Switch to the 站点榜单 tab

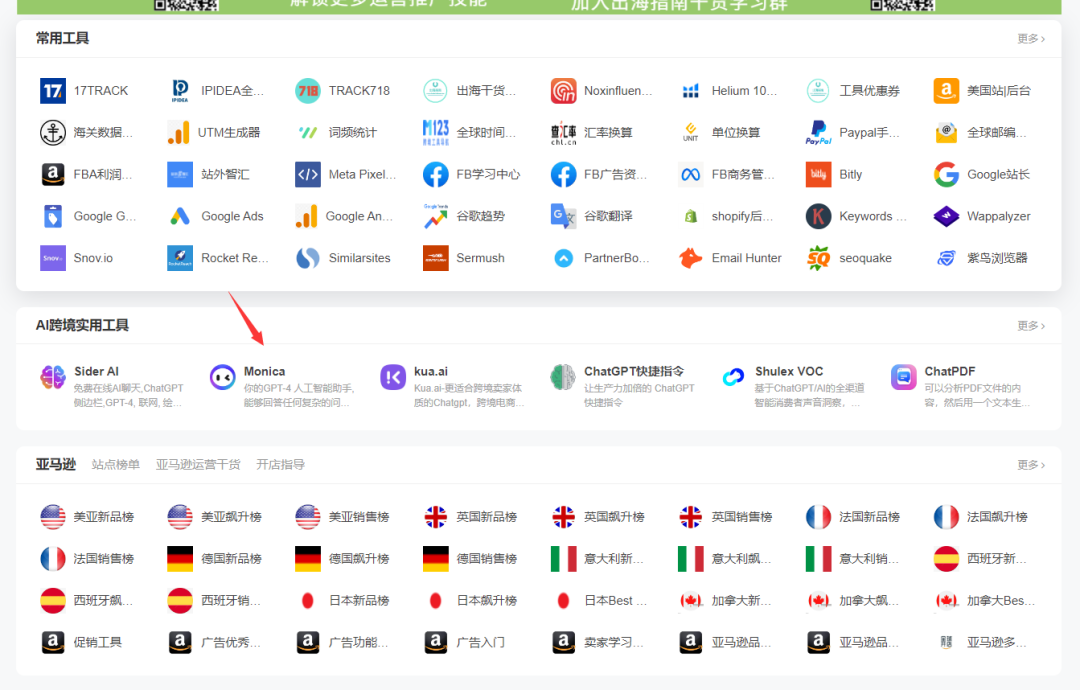point(116,465)
